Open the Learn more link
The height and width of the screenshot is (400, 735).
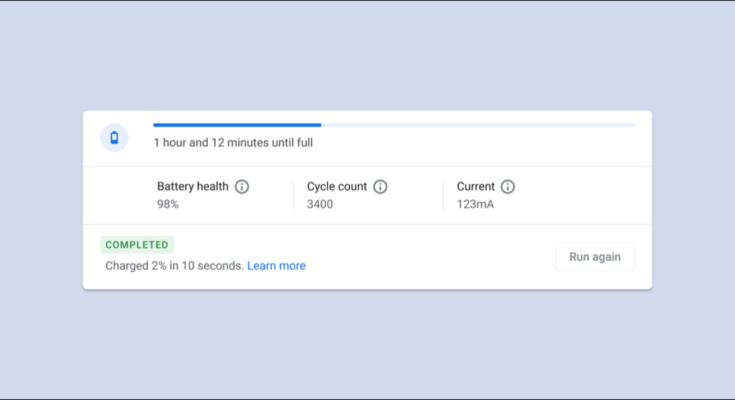pyautogui.click(x=277, y=266)
